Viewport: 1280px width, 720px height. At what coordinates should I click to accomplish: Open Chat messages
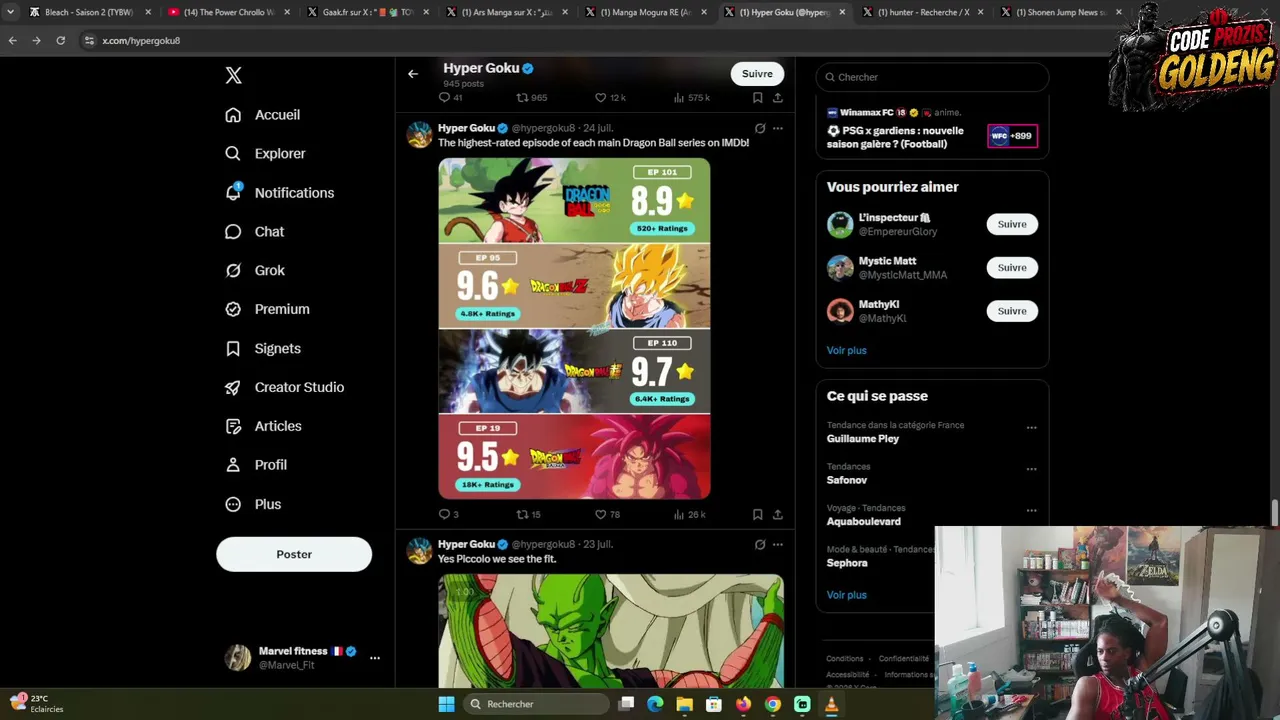pyautogui.click(x=255, y=232)
